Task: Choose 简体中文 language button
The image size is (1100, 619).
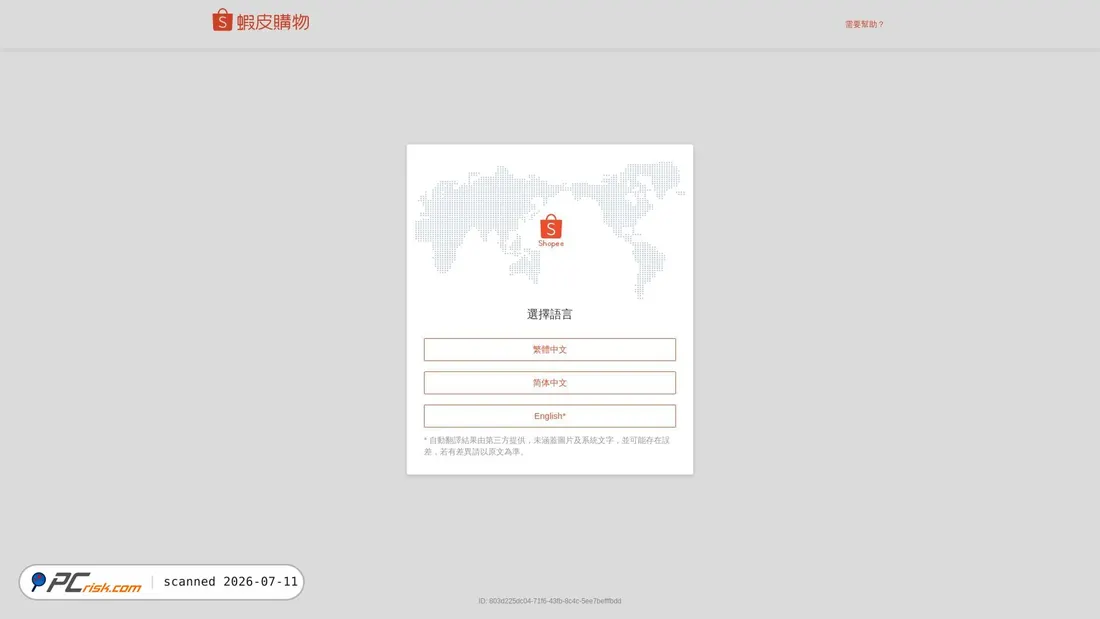Action: coord(549,382)
